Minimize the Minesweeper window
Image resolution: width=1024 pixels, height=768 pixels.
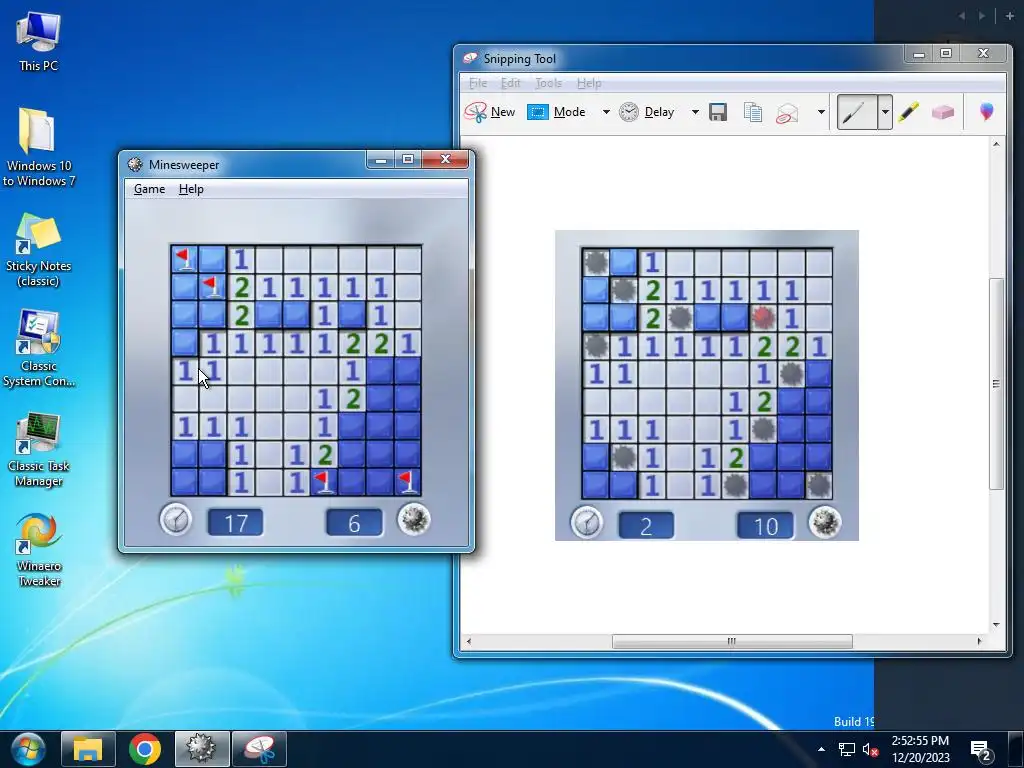(x=381, y=159)
